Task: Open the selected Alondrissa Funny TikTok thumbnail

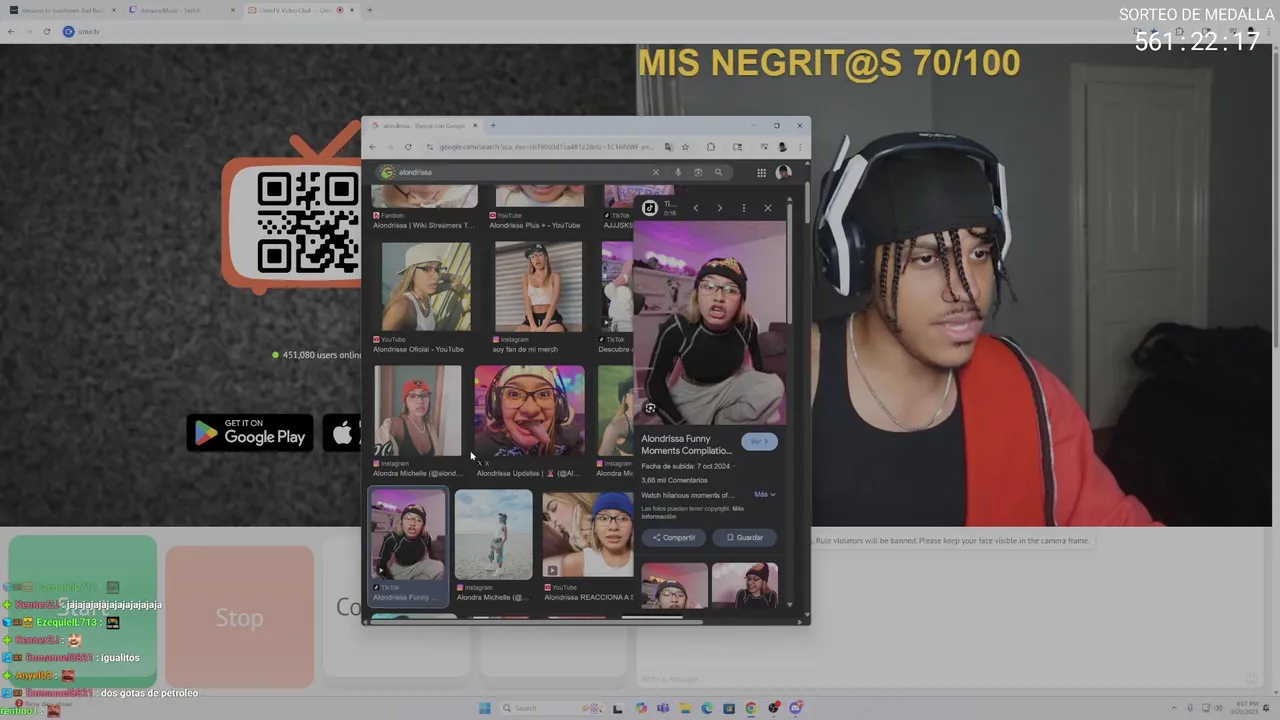Action: coord(408,535)
